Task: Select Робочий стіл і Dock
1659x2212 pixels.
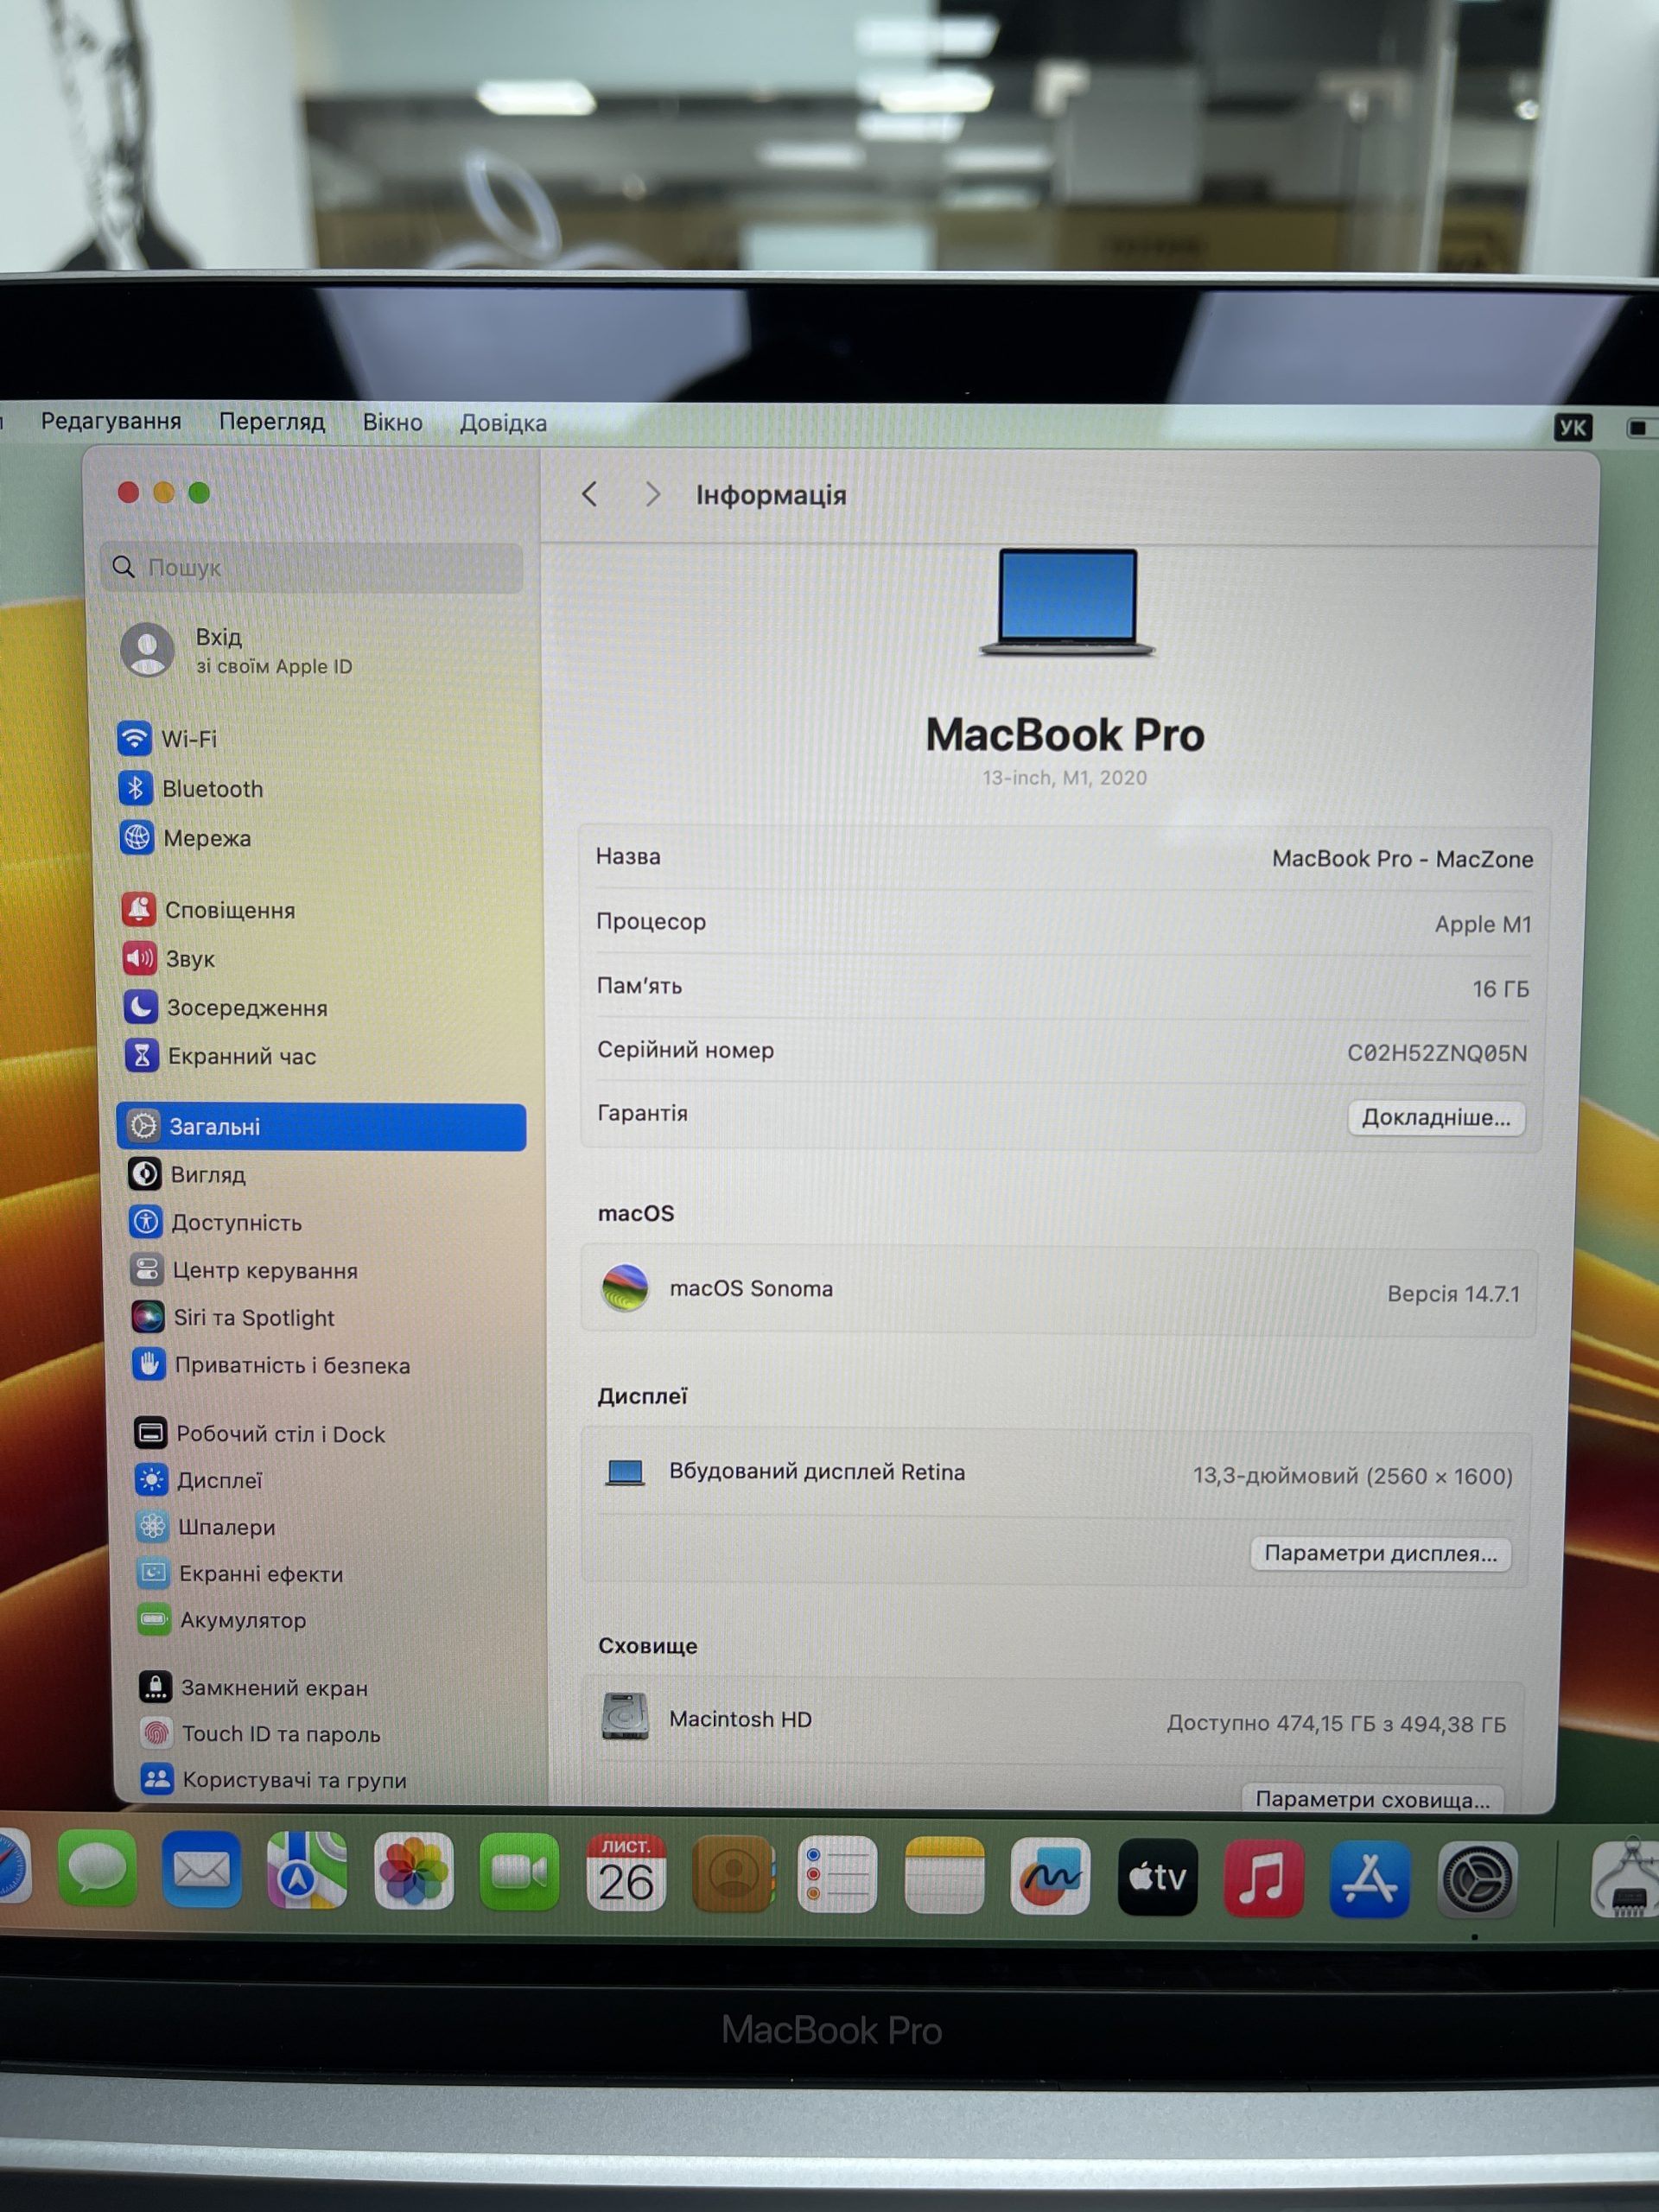Action: pos(259,1434)
